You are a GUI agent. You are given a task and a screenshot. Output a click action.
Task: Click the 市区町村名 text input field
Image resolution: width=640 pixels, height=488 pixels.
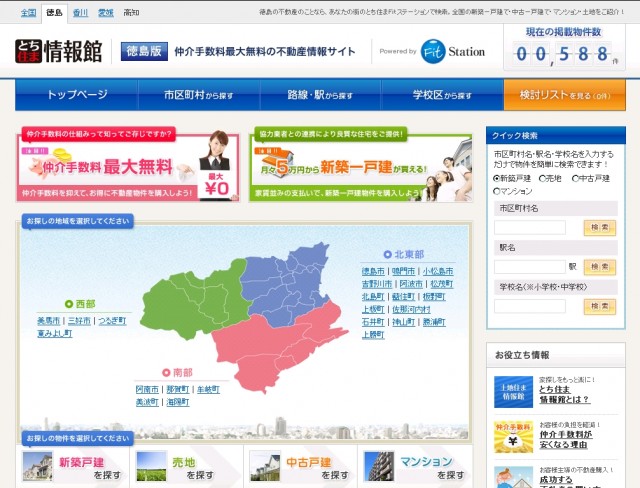pos(530,227)
